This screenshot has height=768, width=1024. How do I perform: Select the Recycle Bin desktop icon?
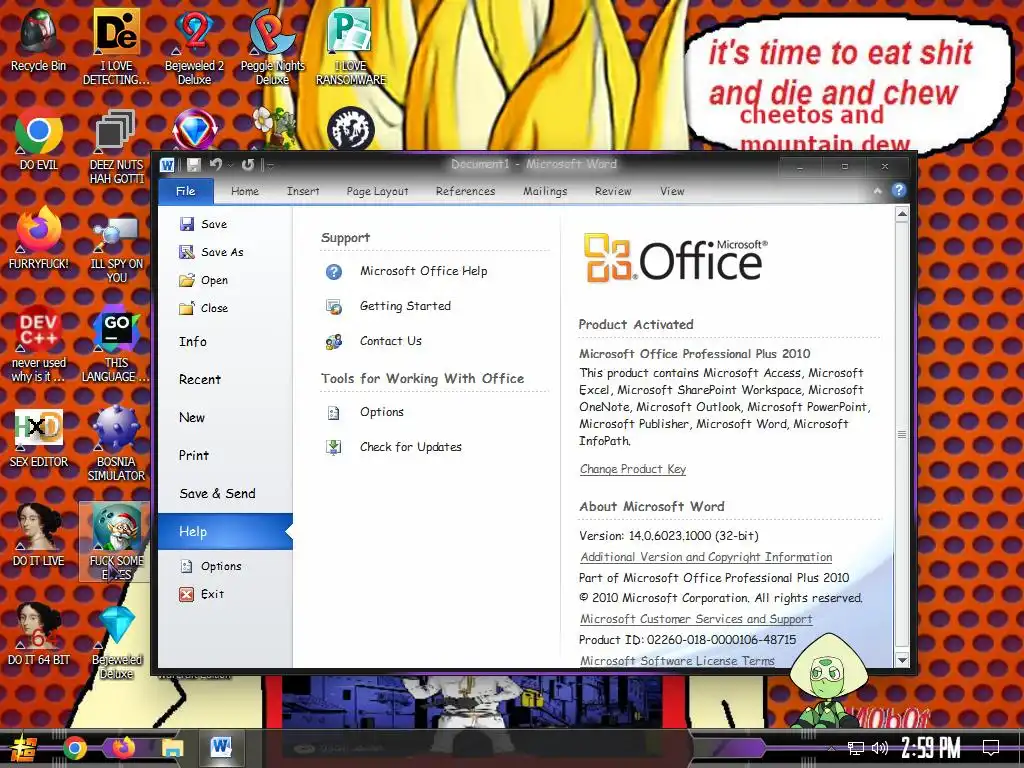[x=39, y=40]
